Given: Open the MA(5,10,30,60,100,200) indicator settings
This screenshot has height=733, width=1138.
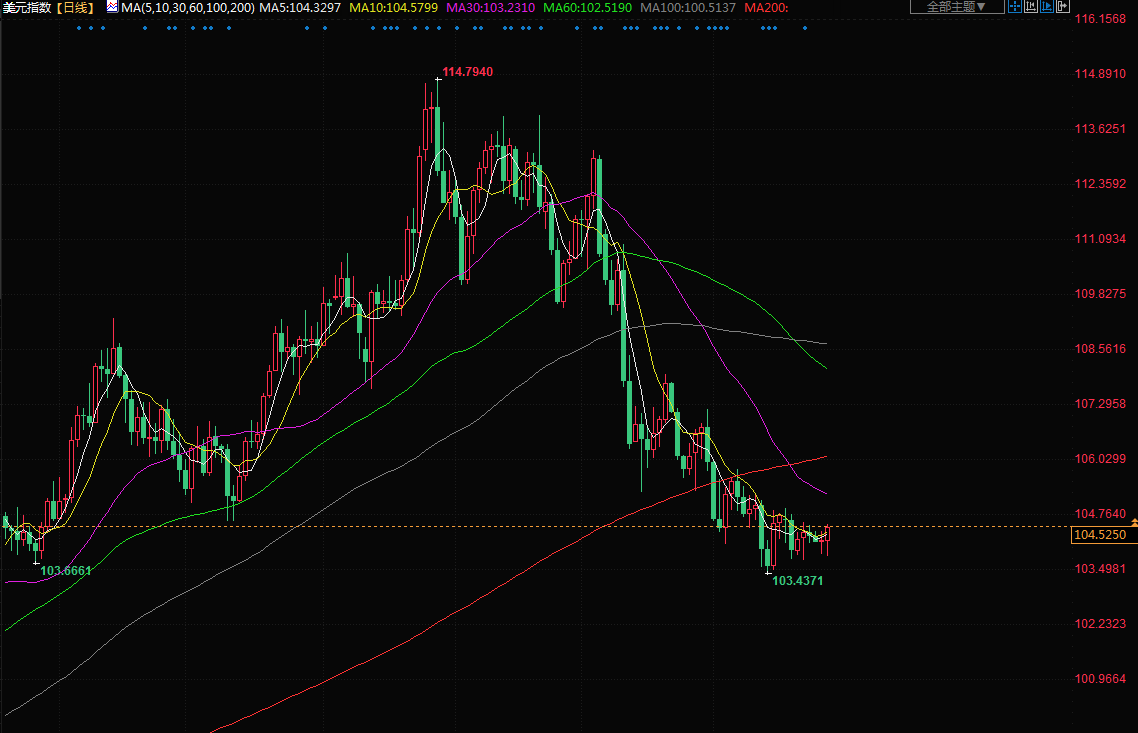Looking at the screenshot, I should (187, 8).
